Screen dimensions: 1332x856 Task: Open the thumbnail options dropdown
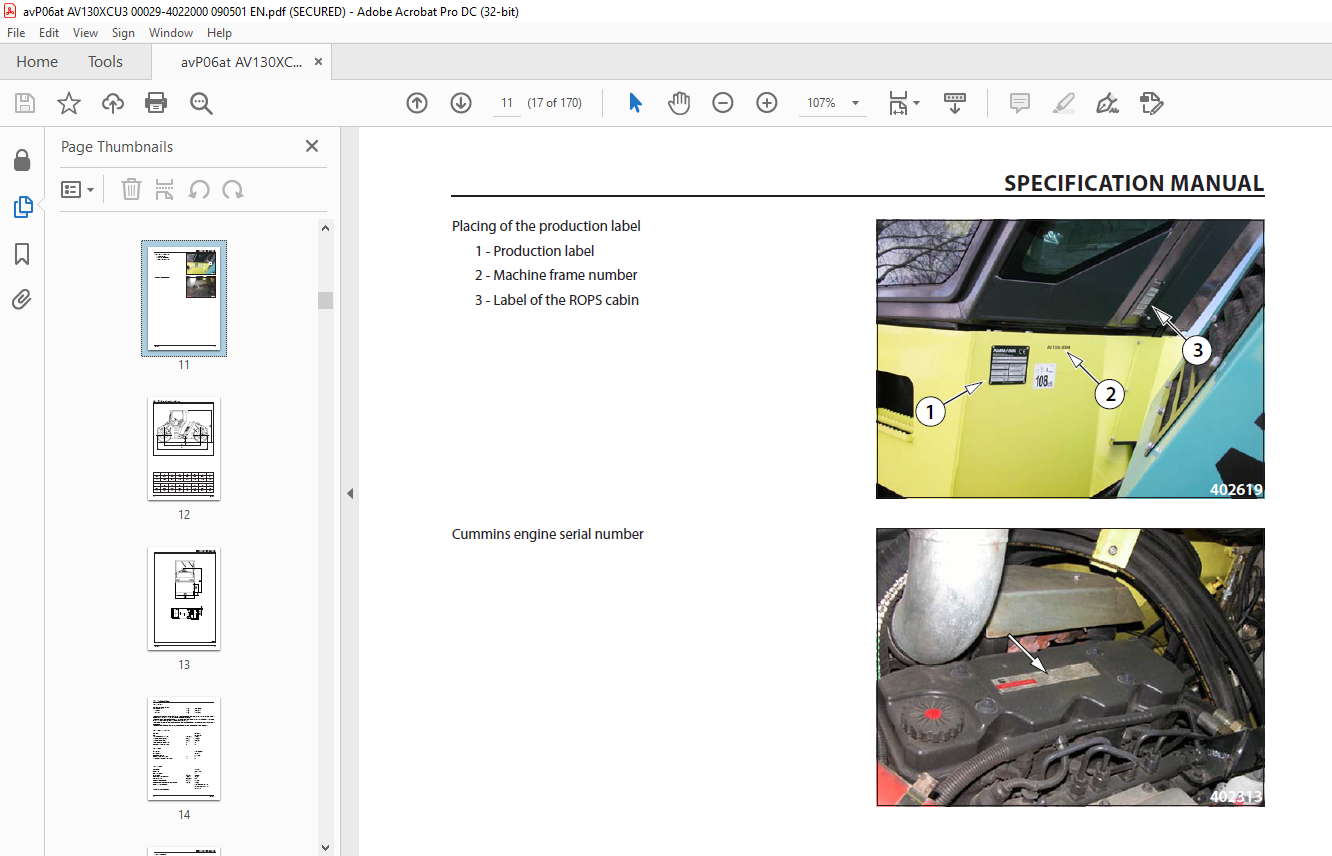[78, 189]
